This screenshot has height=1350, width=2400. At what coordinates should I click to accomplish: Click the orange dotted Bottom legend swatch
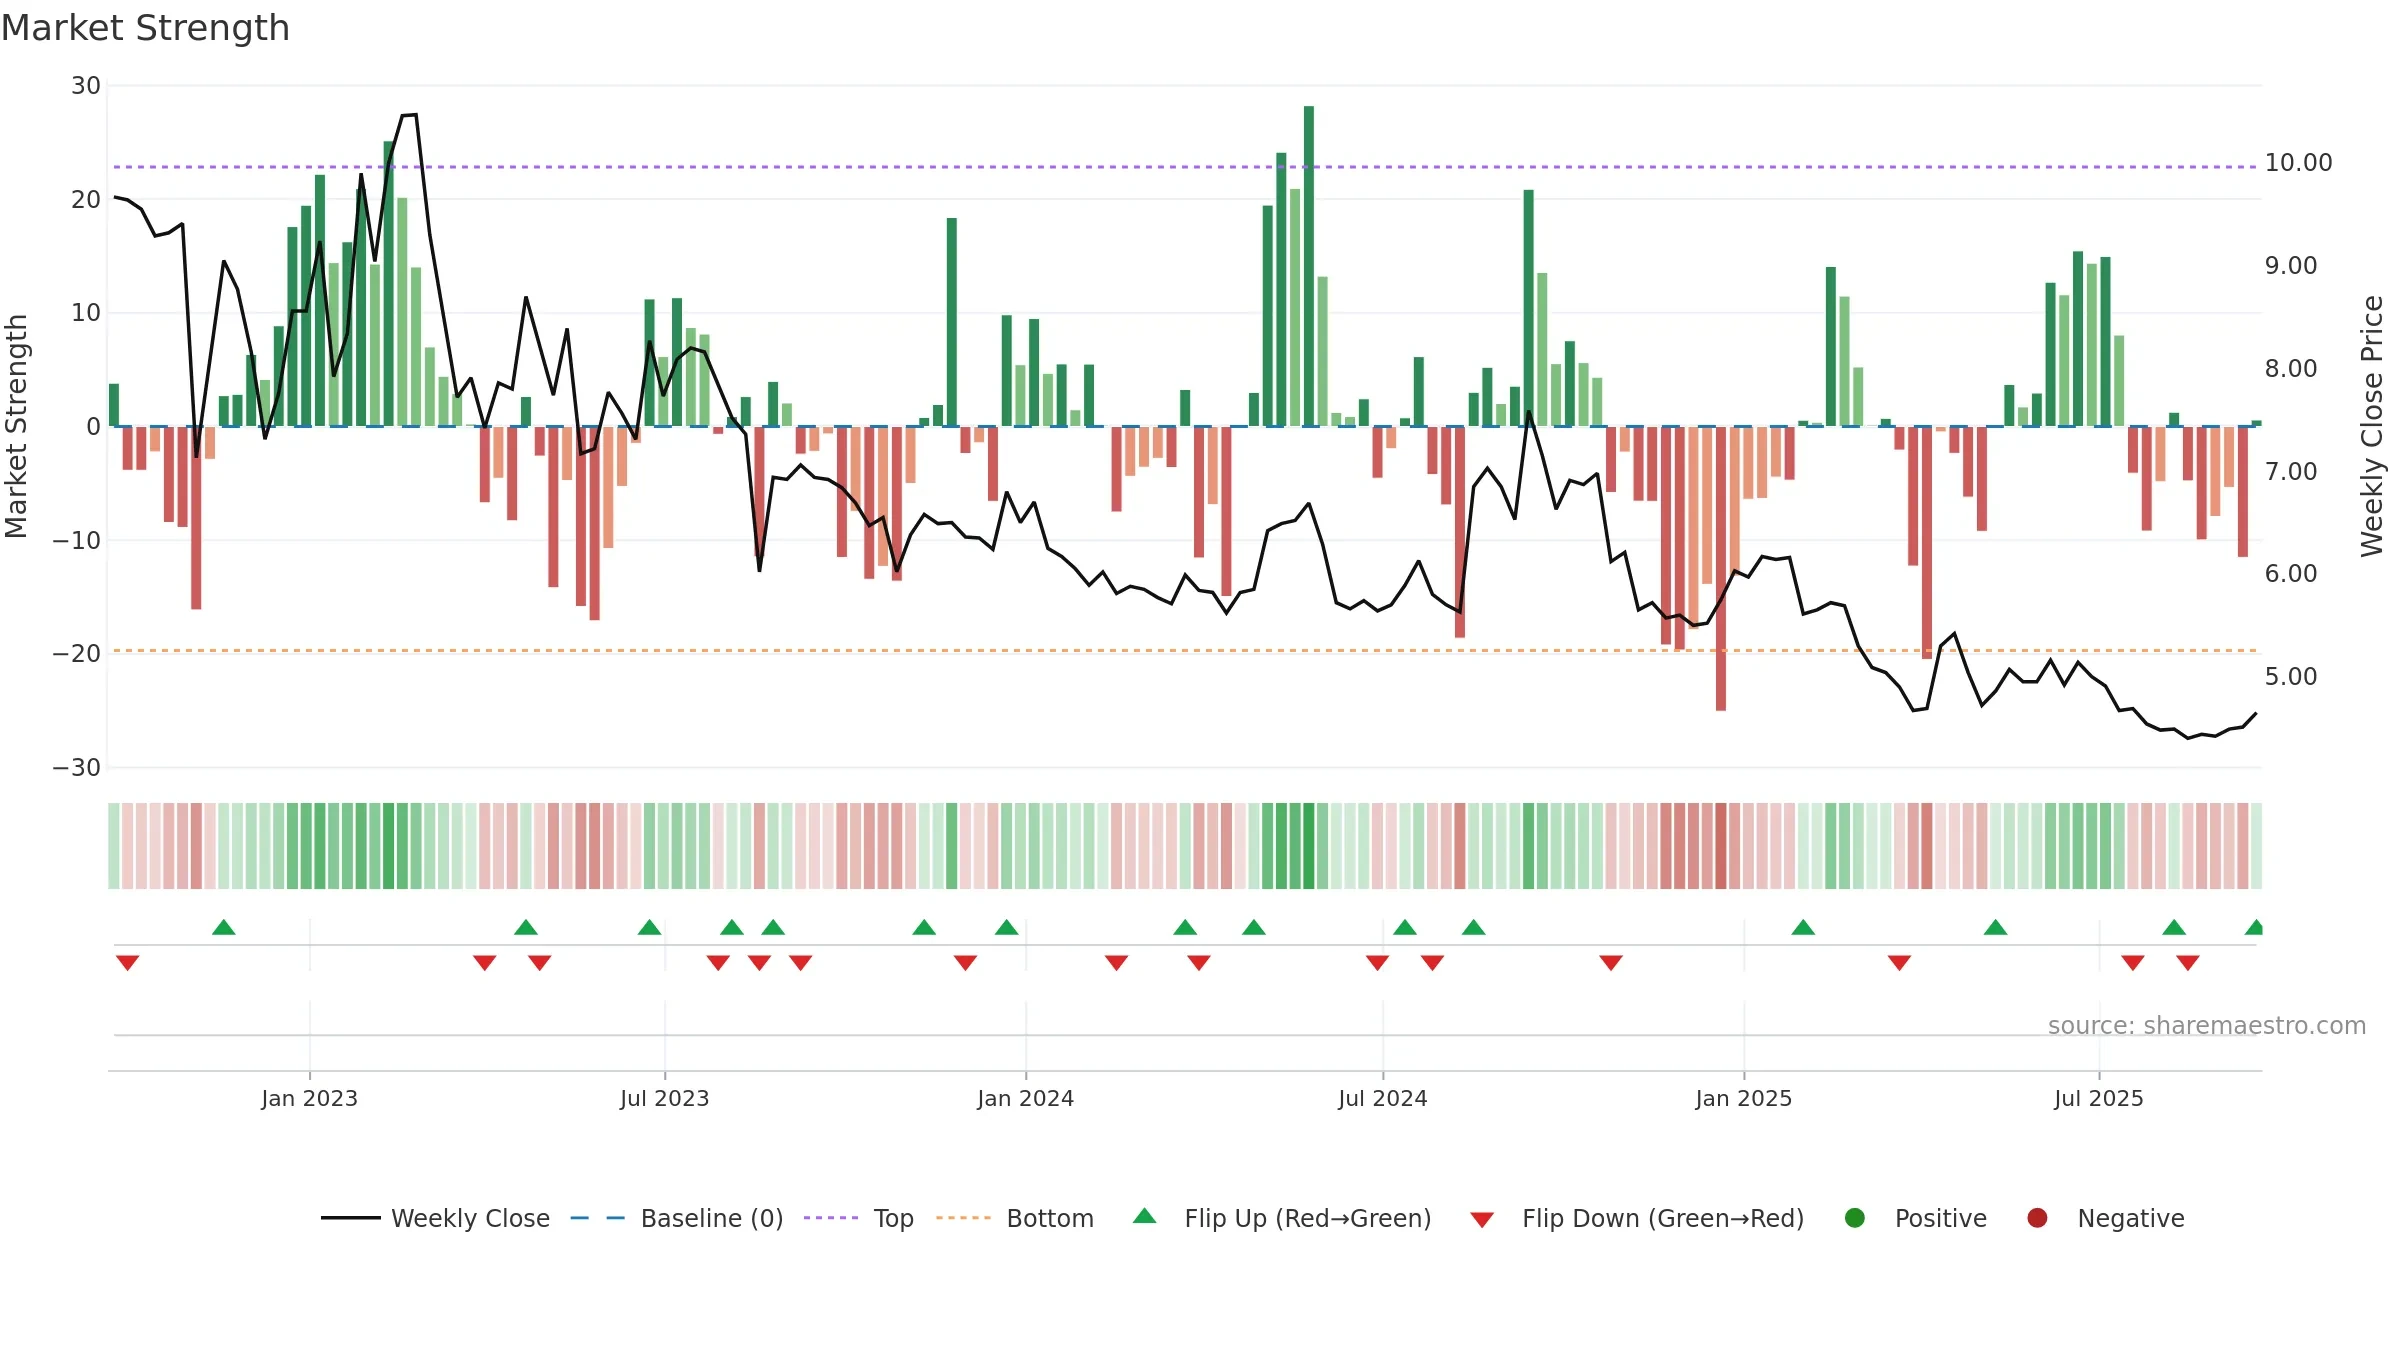tap(964, 1218)
